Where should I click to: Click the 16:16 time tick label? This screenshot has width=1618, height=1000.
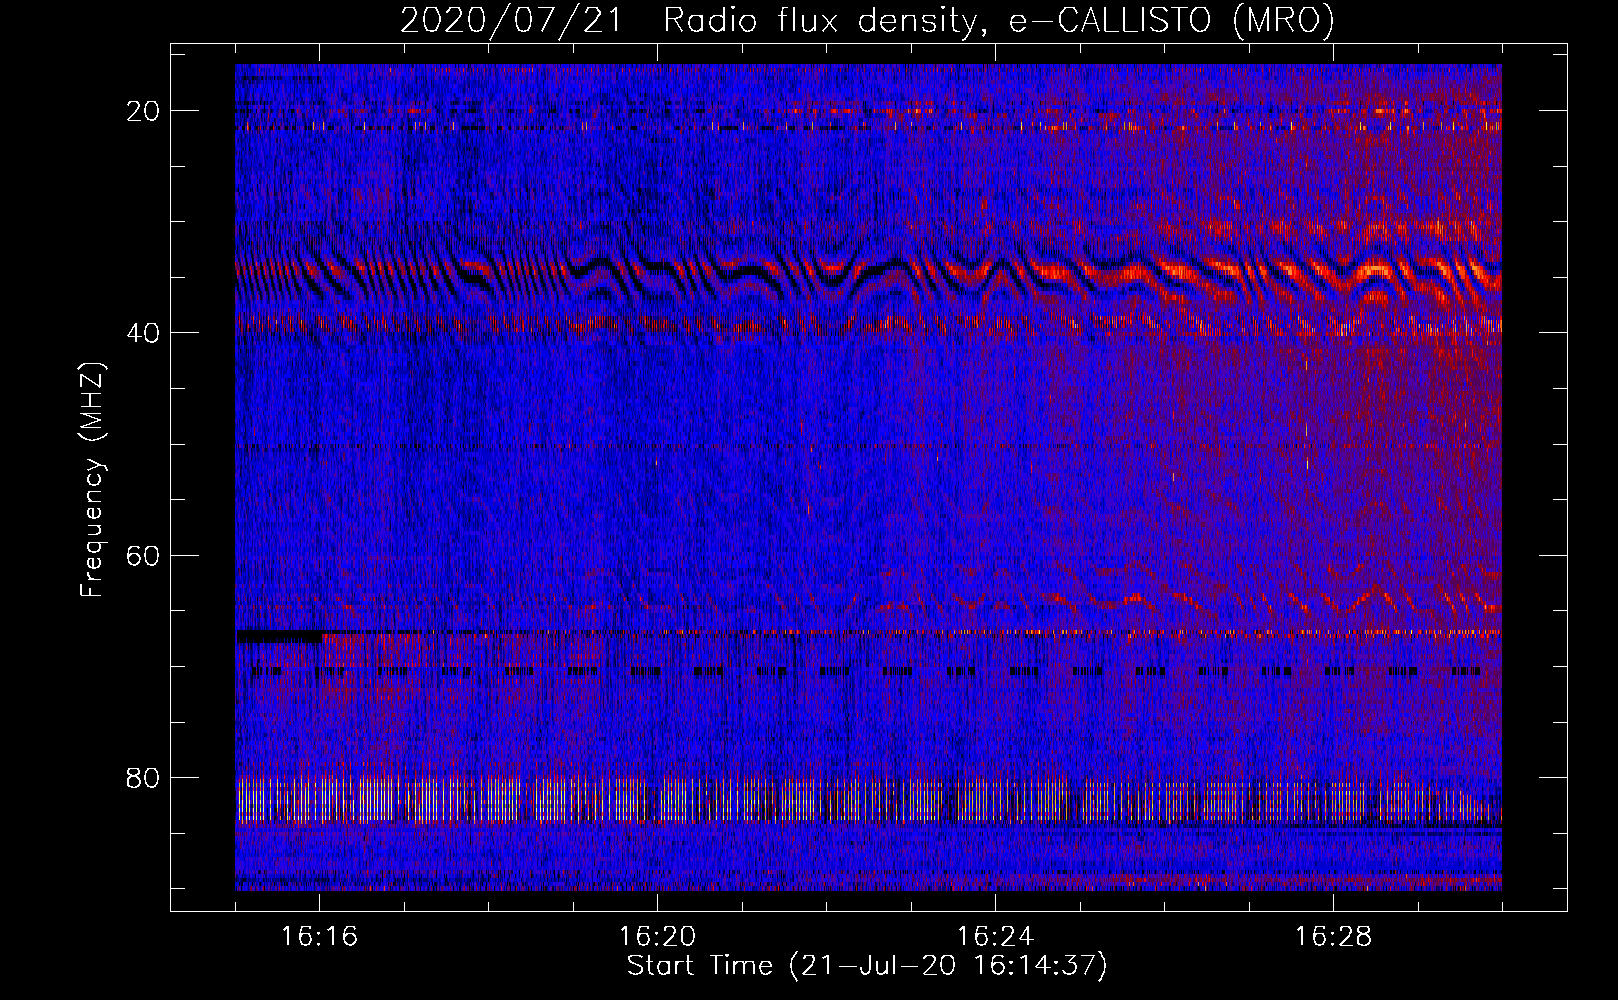[320, 937]
